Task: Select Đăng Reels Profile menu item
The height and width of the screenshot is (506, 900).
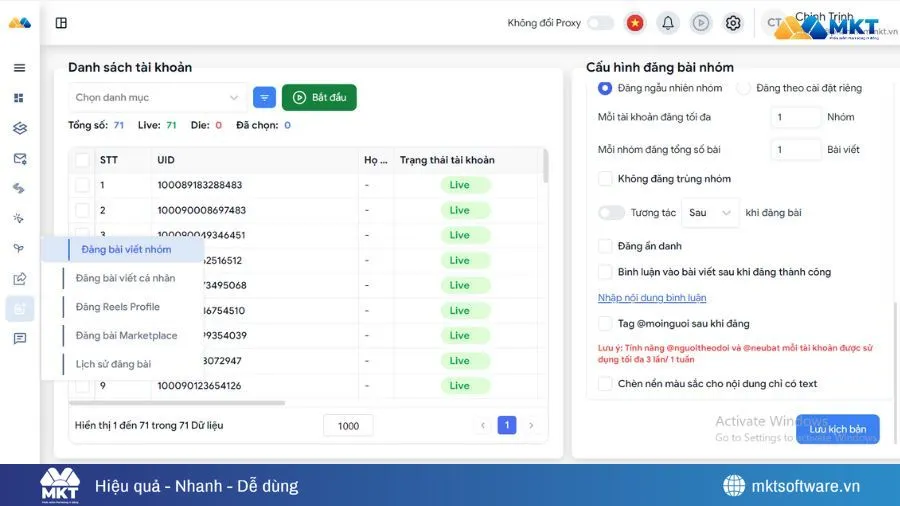Action: point(118,307)
